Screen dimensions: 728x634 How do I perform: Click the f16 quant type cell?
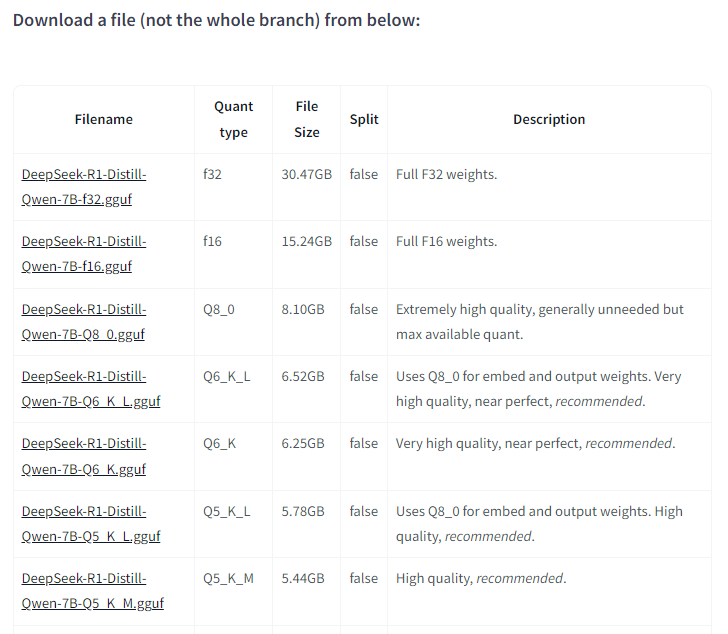[212, 241]
